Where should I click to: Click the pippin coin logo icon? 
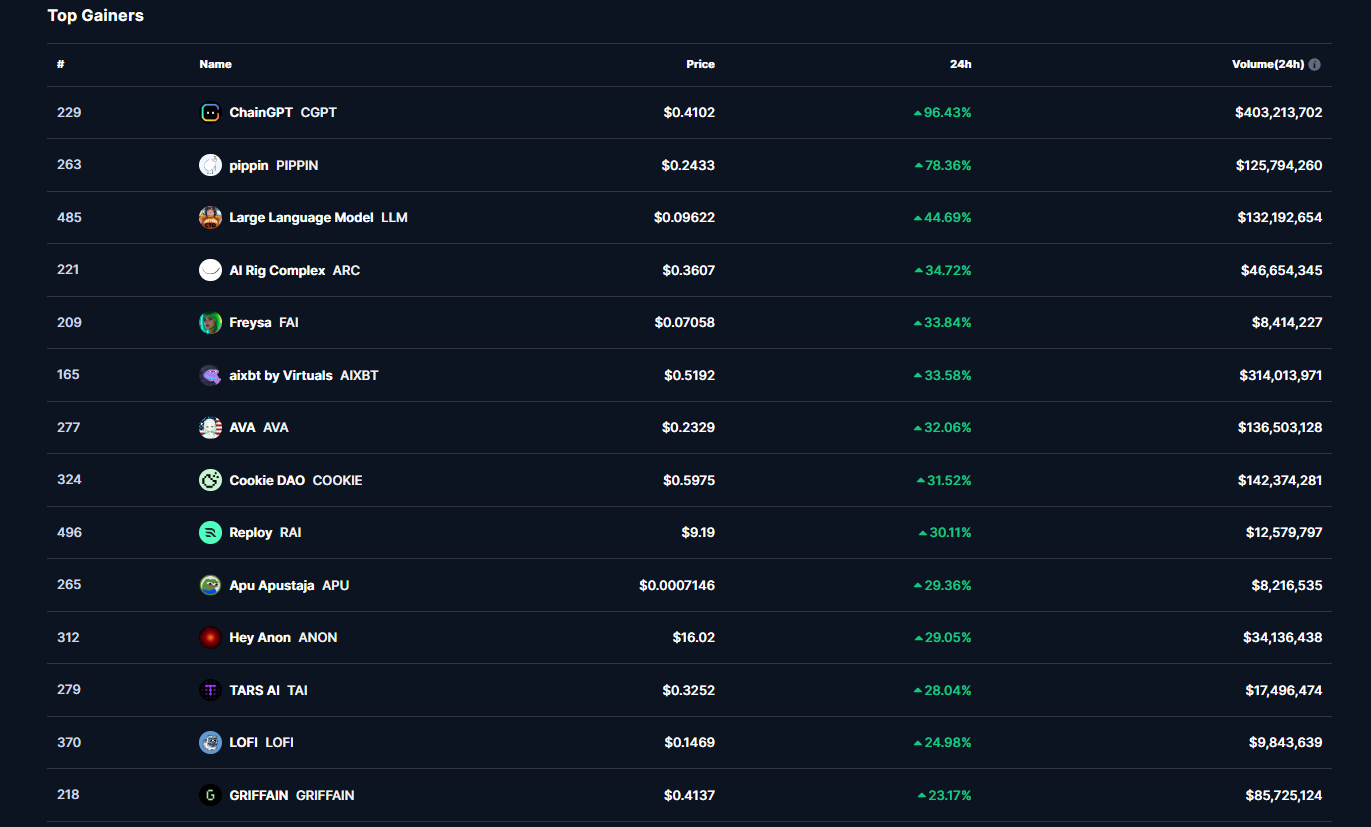pyautogui.click(x=210, y=165)
